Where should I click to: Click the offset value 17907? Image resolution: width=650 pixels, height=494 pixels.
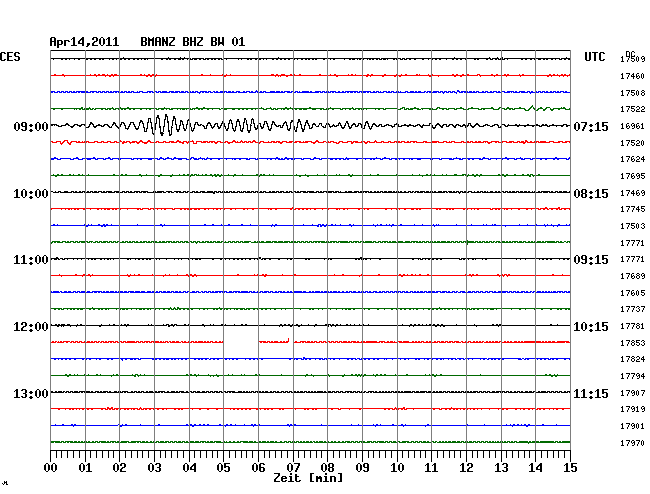click(633, 393)
